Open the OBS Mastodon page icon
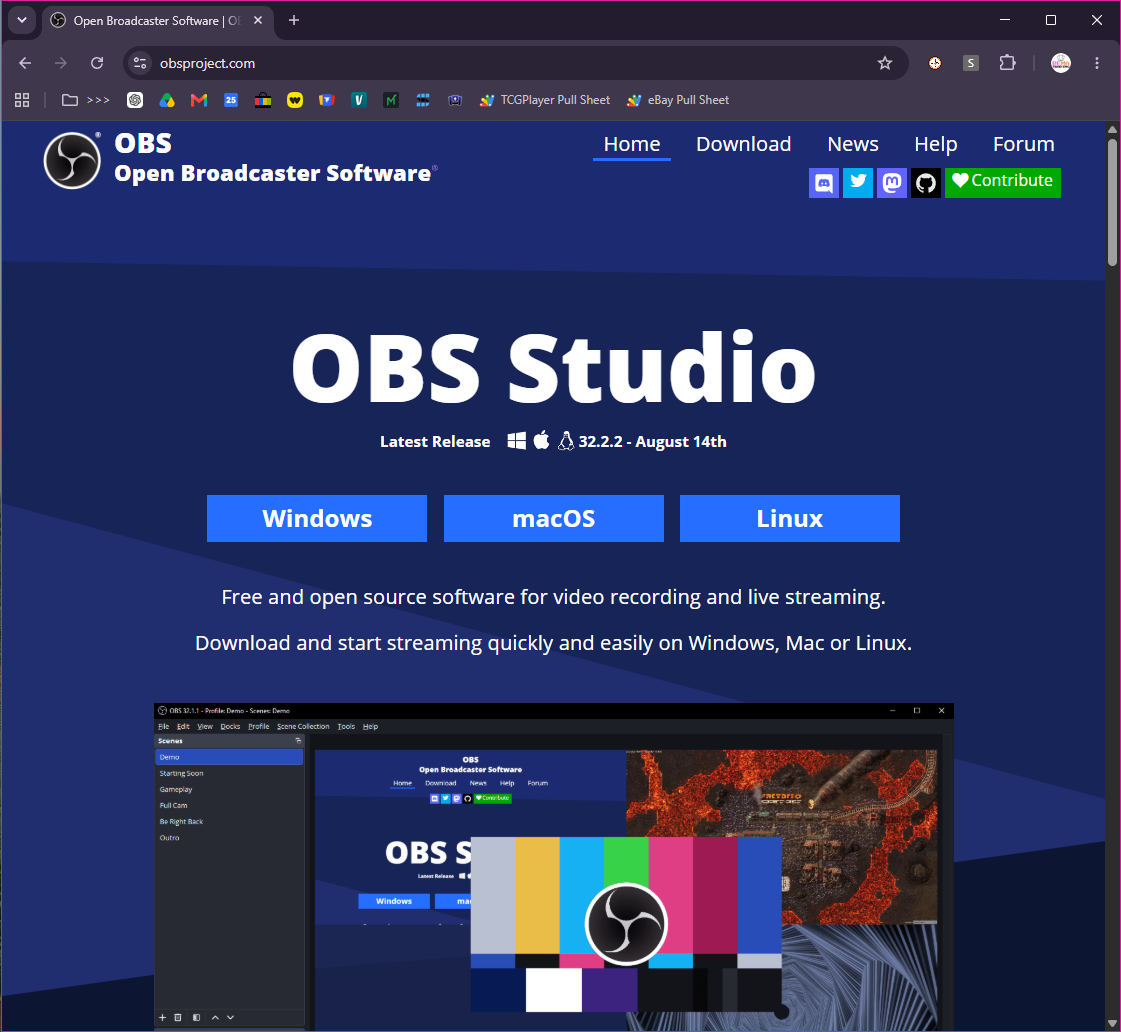1121x1032 pixels. tap(892, 183)
